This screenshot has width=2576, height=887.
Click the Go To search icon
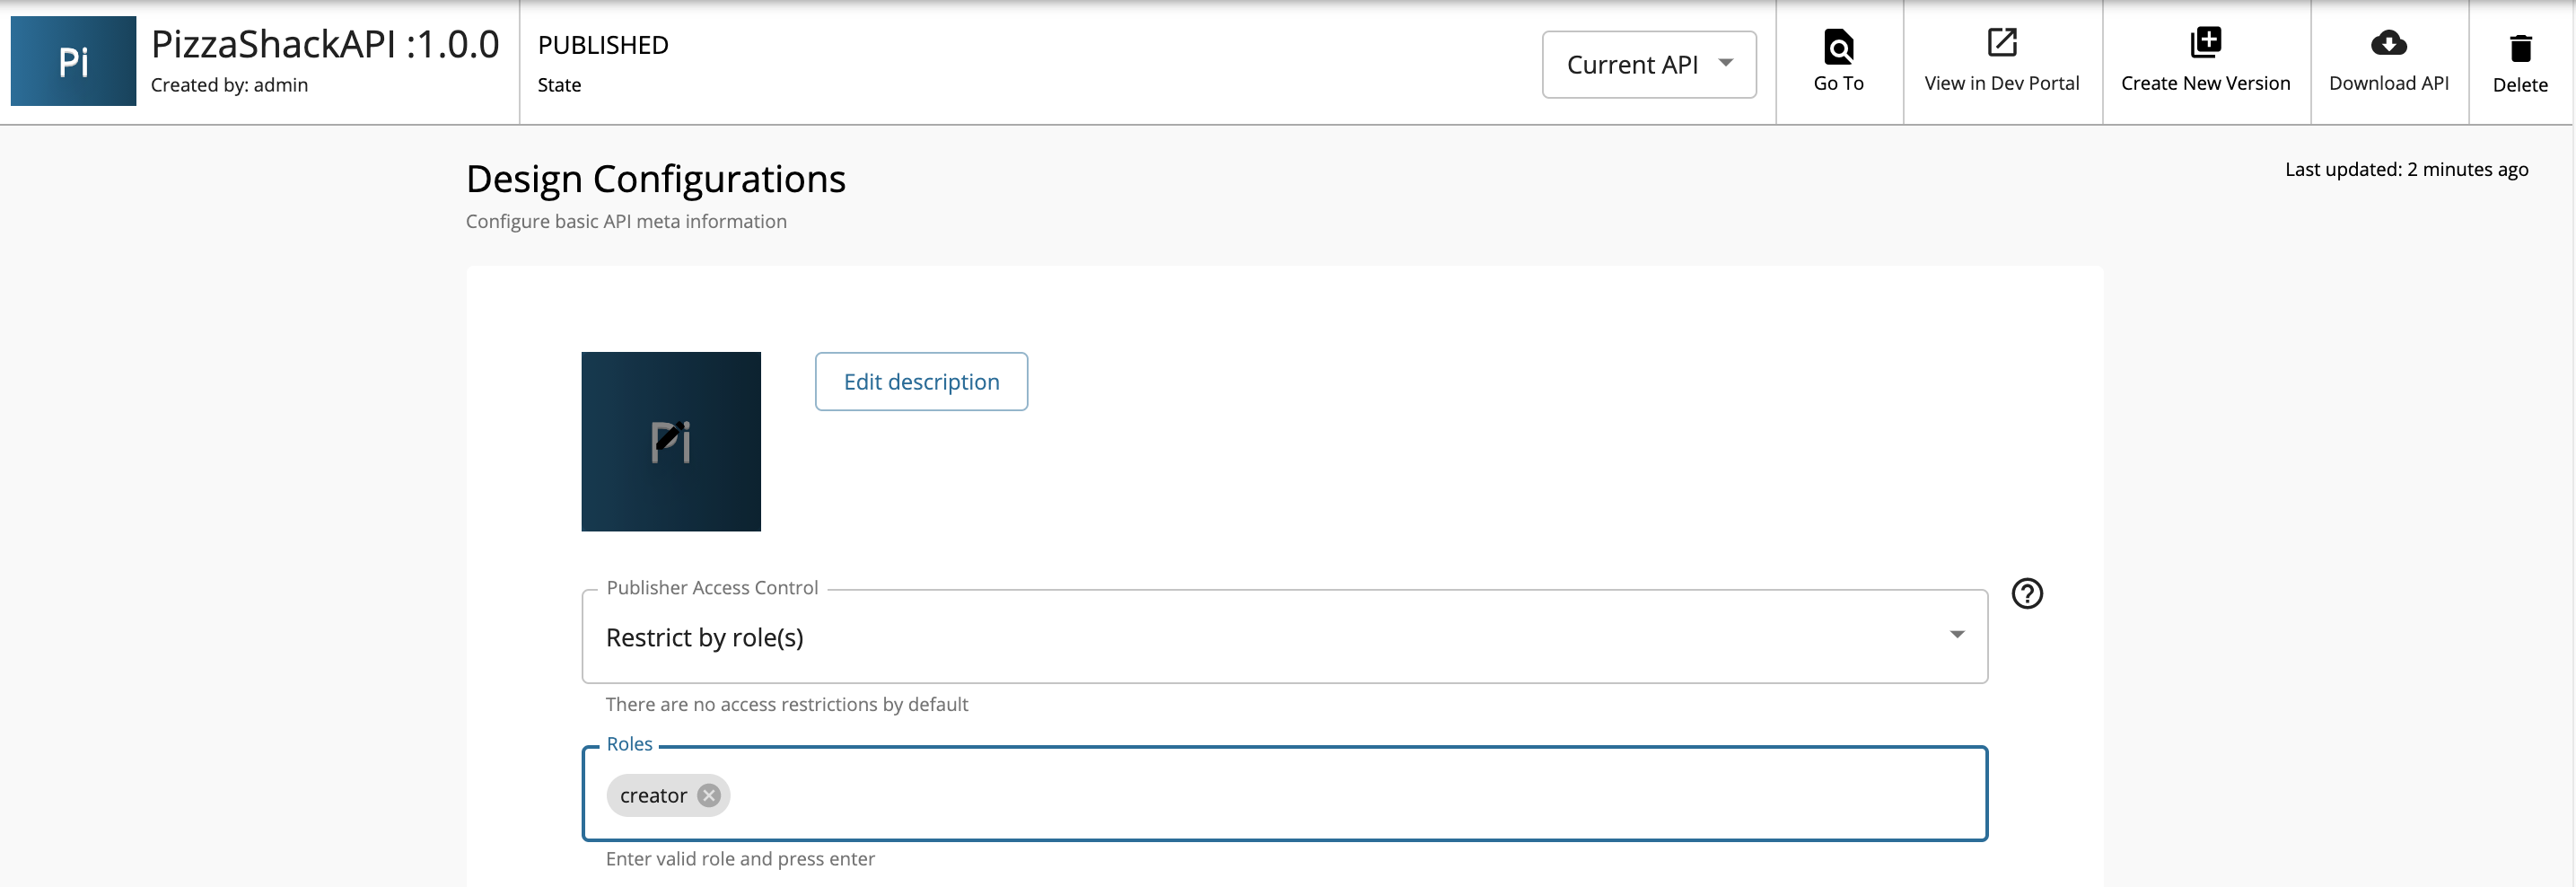(x=1838, y=46)
